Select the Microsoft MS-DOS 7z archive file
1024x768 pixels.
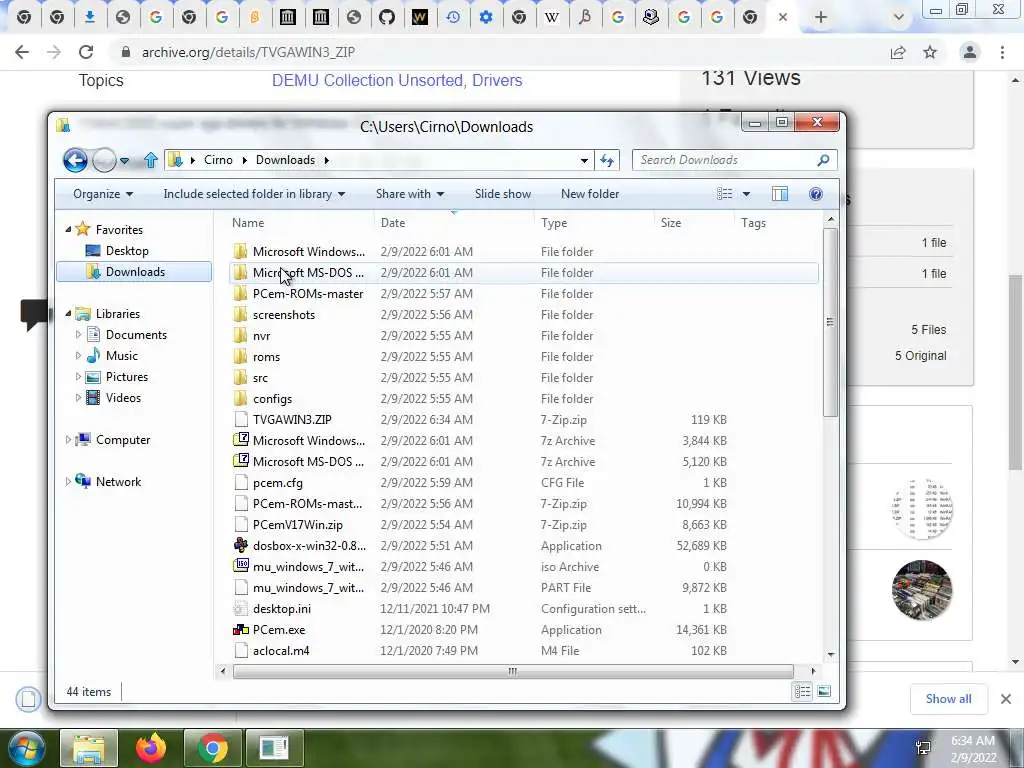click(x=524, y=462)
